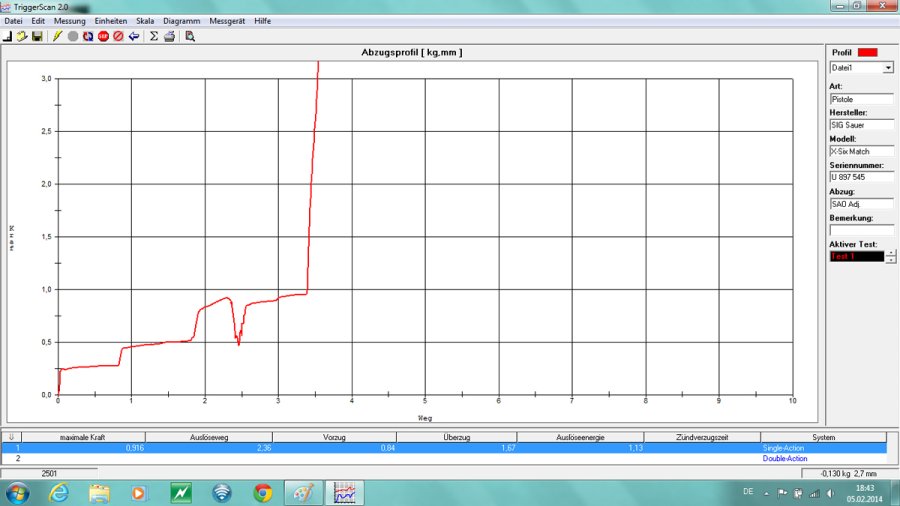Click the red circular cancel icon
This screenshot has width=900, height=506.
118,36
